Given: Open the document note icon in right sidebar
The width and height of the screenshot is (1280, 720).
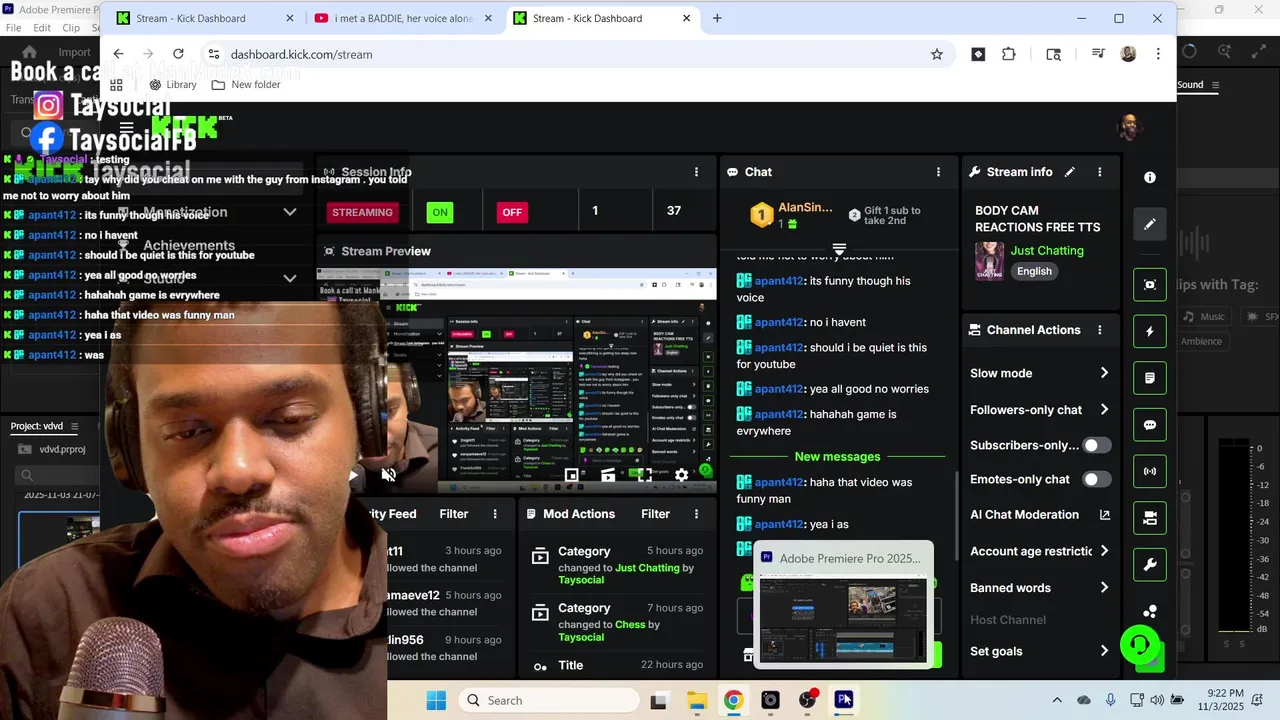Looking at the screenshot, I should coord(1150,378).
